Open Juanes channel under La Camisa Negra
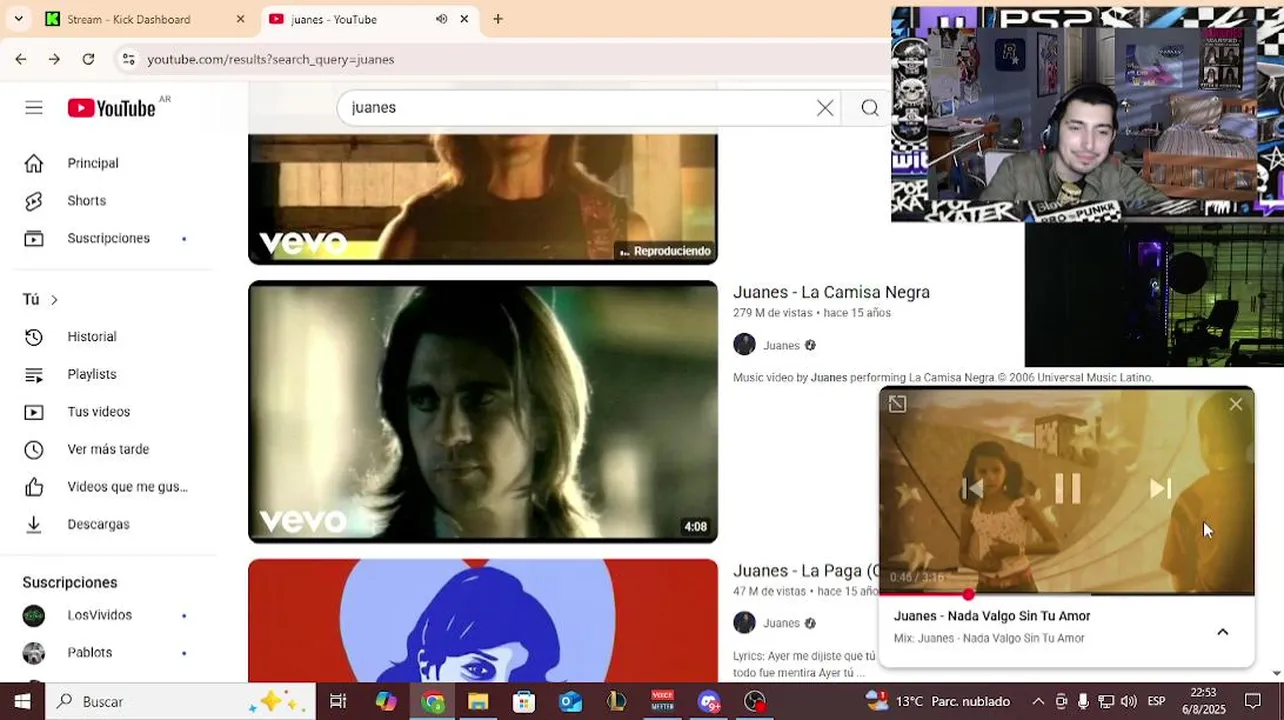1284x720 pixels. (781, 345)
